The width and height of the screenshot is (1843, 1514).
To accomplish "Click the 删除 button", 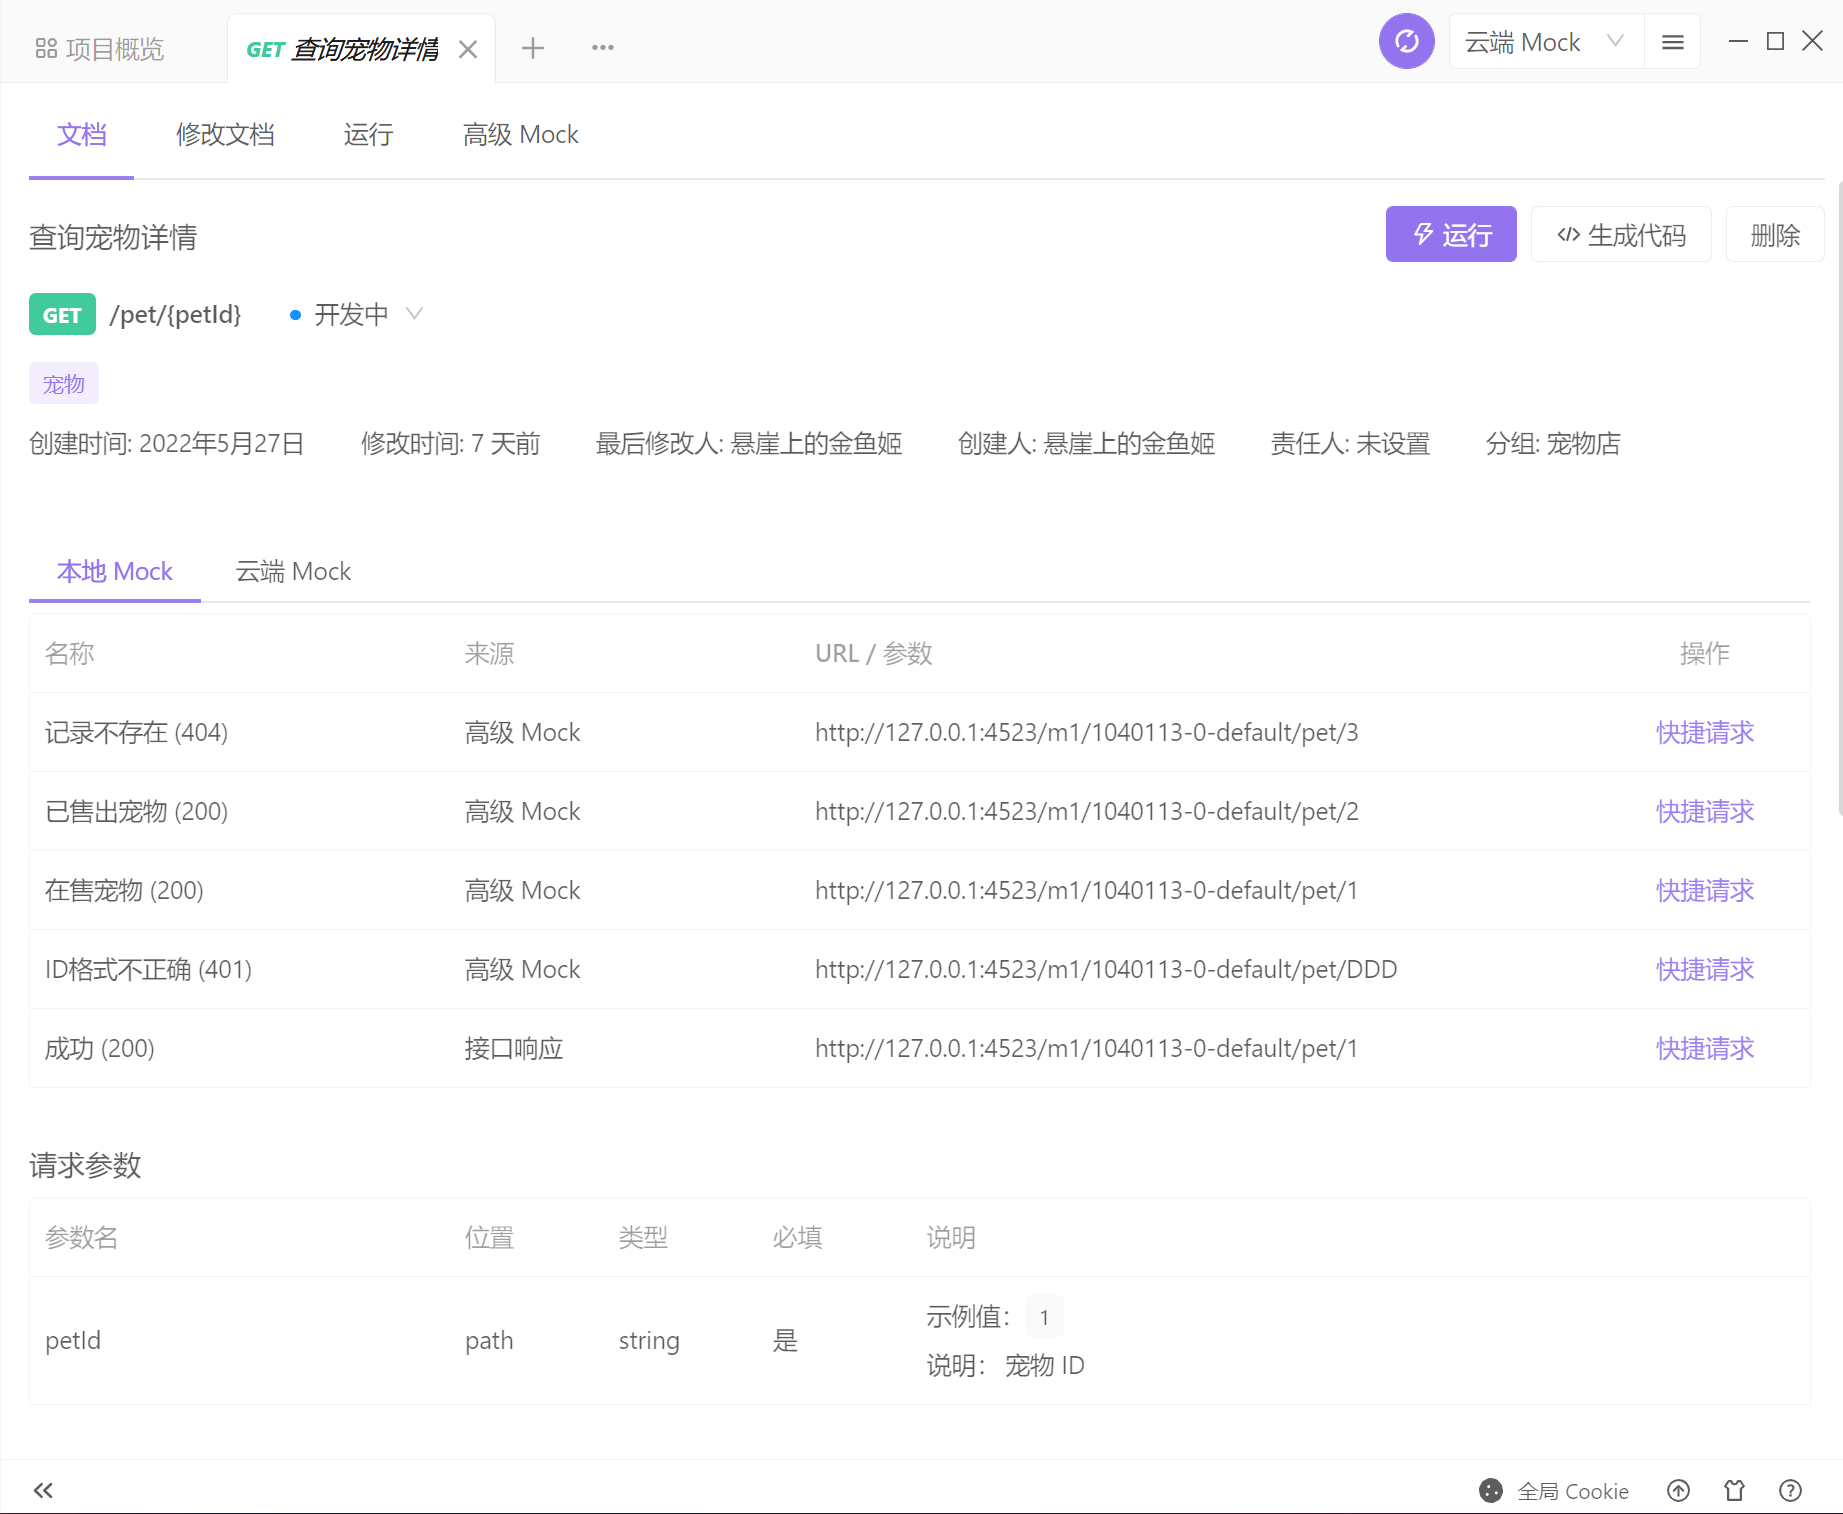I will 1775,234.
